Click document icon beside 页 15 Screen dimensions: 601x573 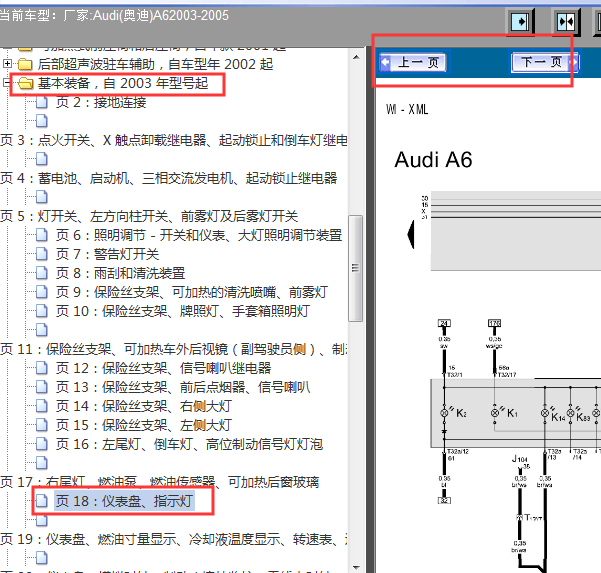42,425
